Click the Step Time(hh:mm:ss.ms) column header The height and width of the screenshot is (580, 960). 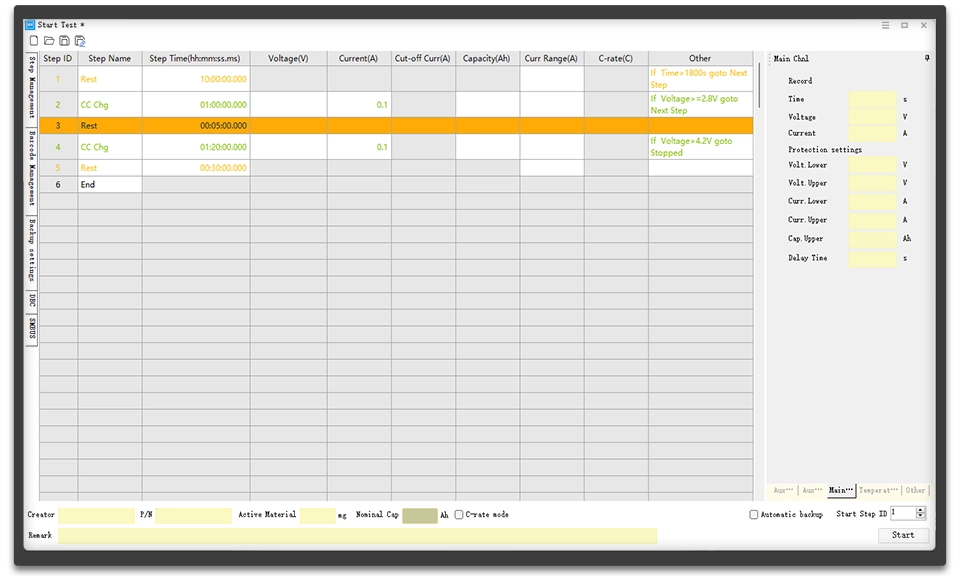[196, 58]
